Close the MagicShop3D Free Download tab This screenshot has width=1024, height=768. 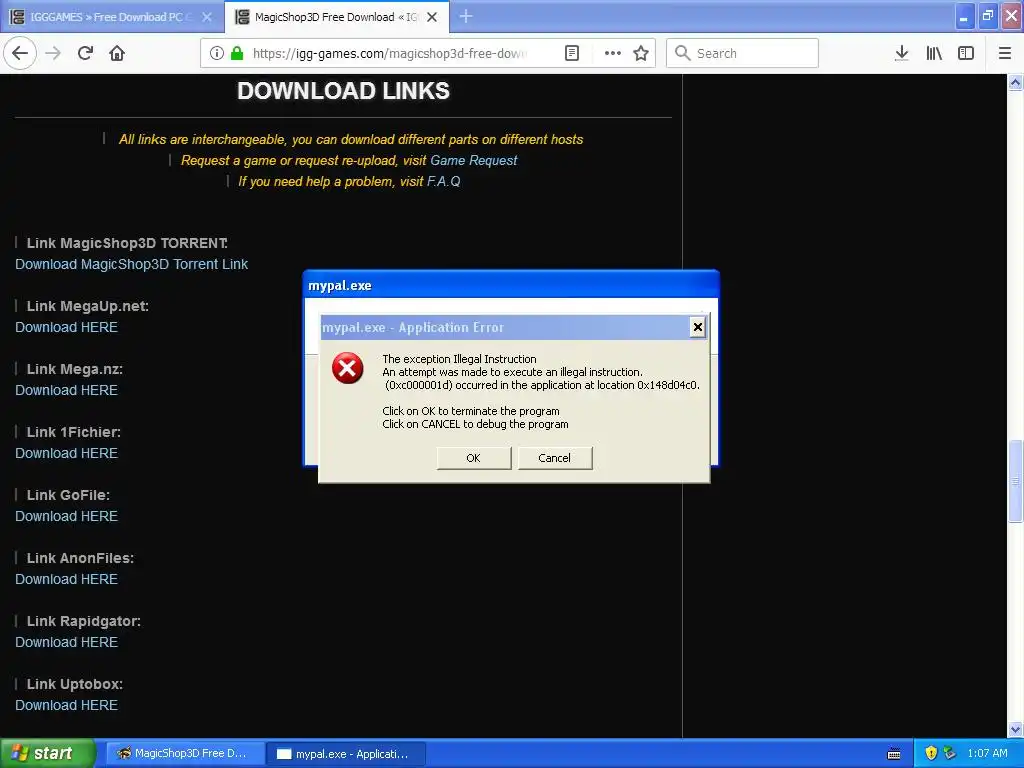coord(432,17)
